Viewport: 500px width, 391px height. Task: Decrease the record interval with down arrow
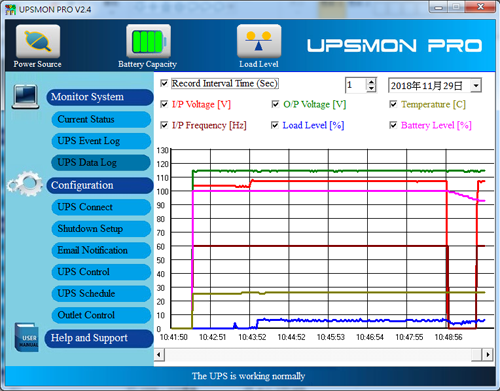click(x=371, y=89)
